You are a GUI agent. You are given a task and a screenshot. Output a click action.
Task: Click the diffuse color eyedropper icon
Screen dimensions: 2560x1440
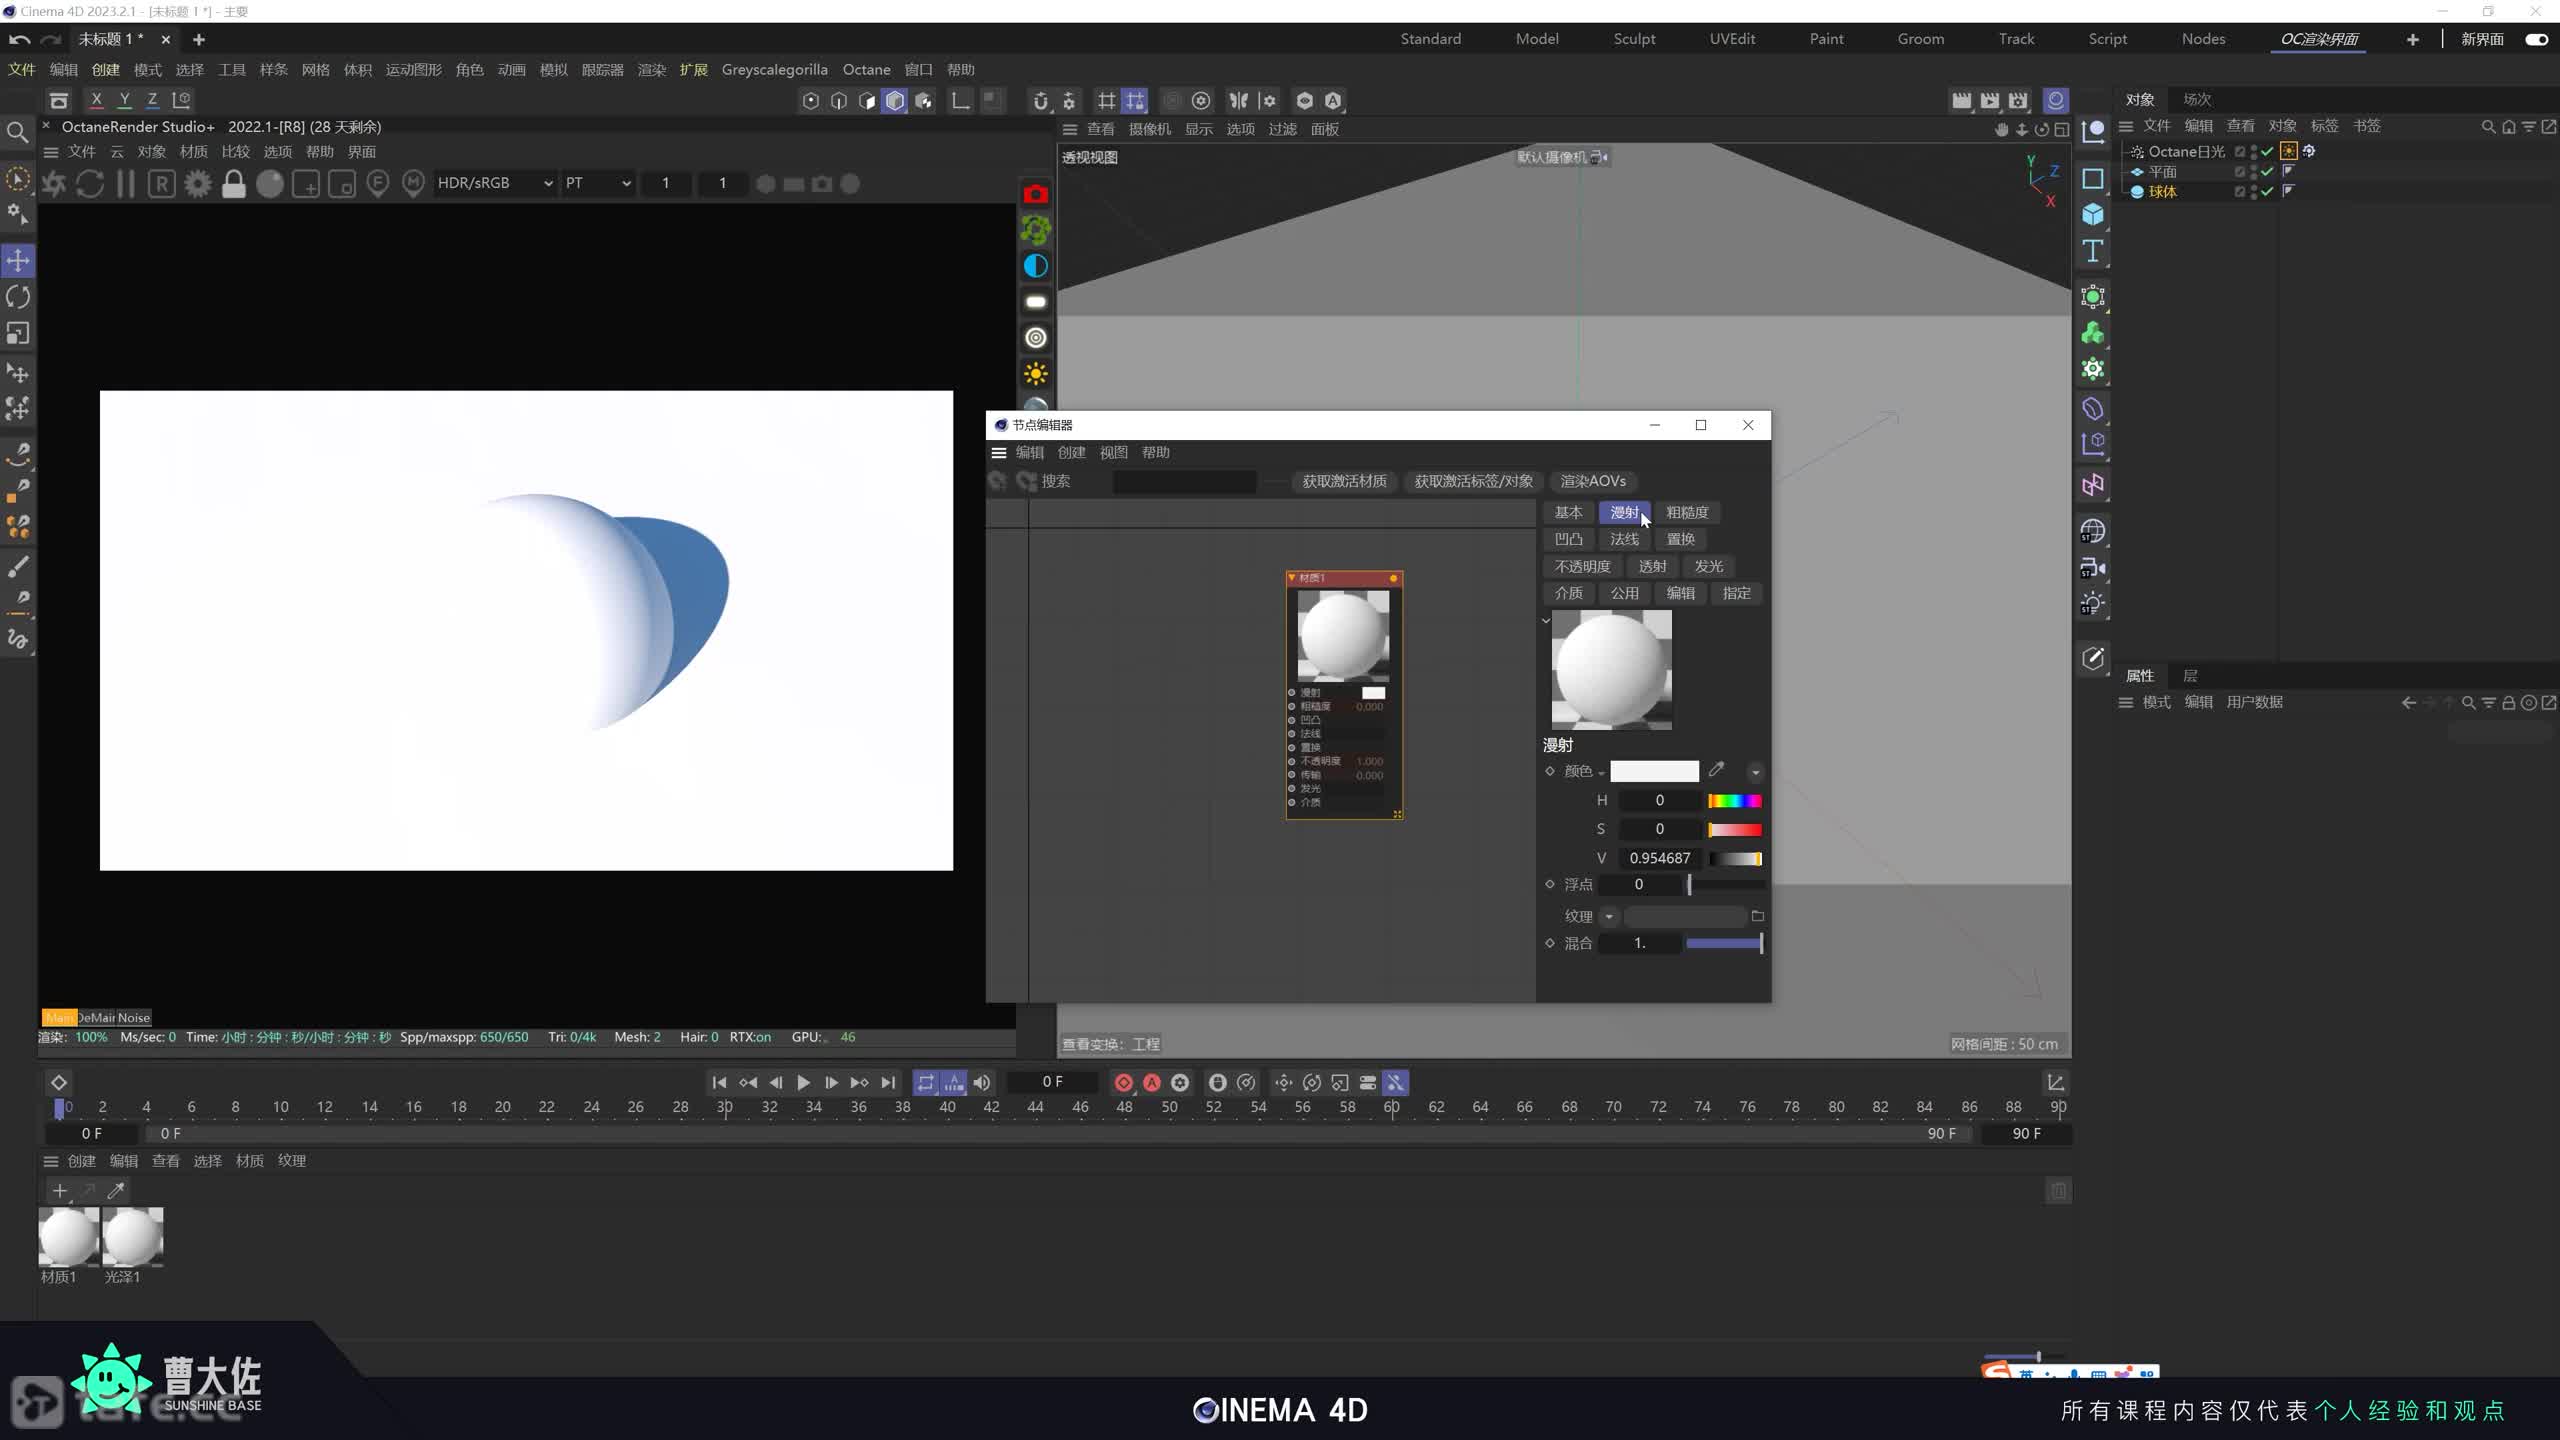[x=1716, y=770]
